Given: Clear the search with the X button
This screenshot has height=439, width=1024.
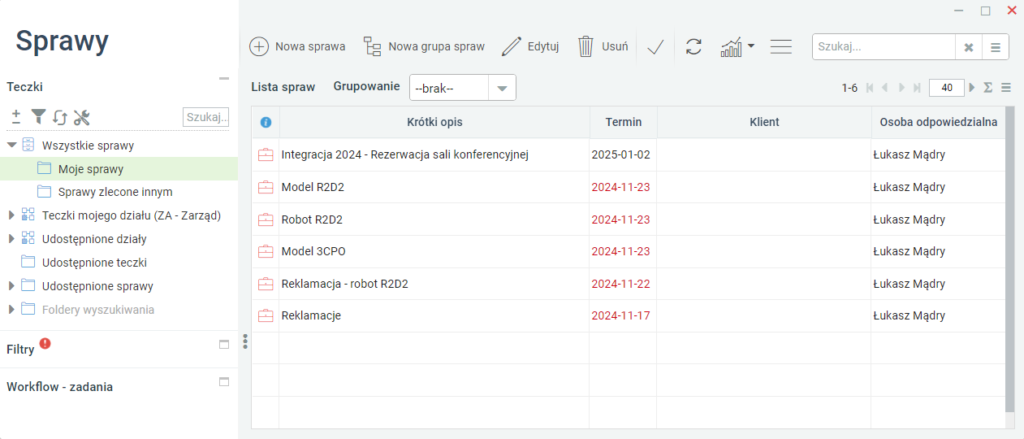Looking at the screenshot, I should coord(968,47).
